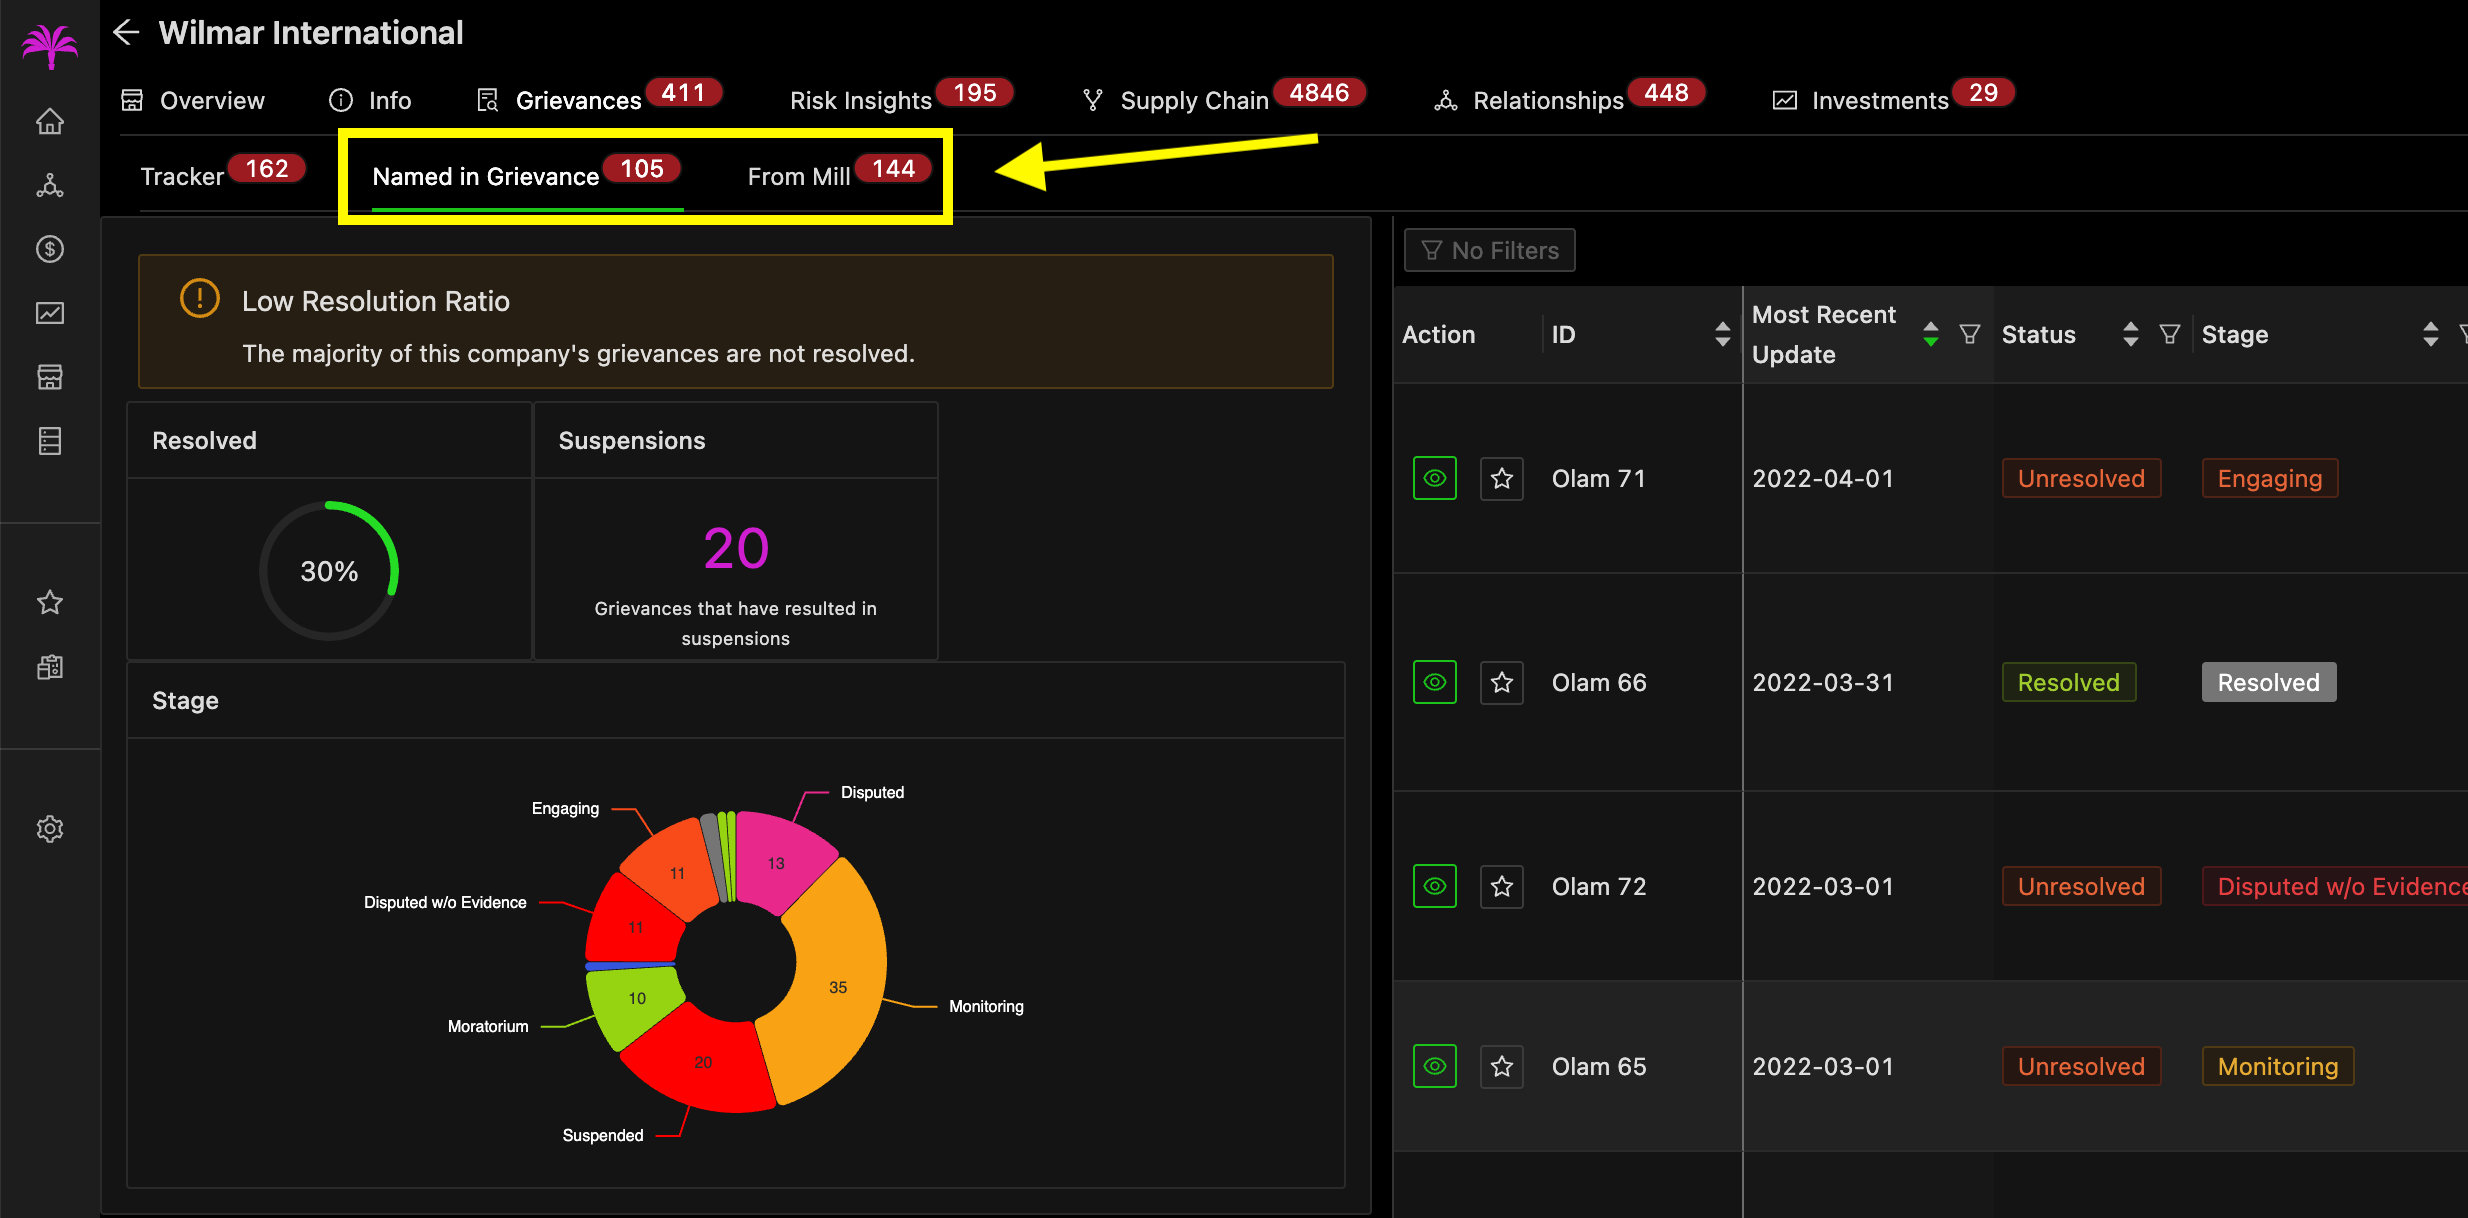This screenshot has width=2468, height=1218.
Task: Click the 20 suspensions count
Action: pyautogui.click(x=736, y=548)
